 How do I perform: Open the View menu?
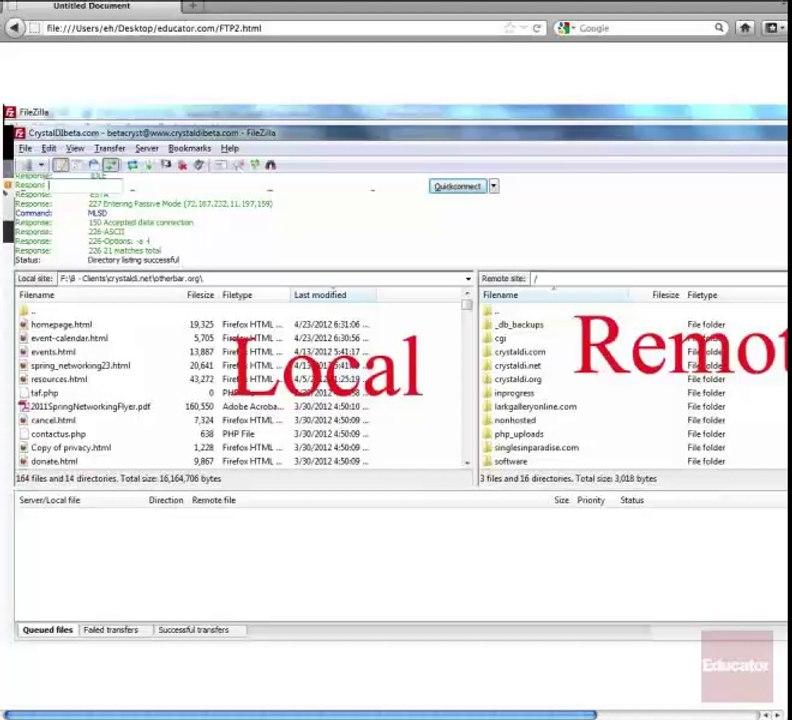tap(75, 149)
